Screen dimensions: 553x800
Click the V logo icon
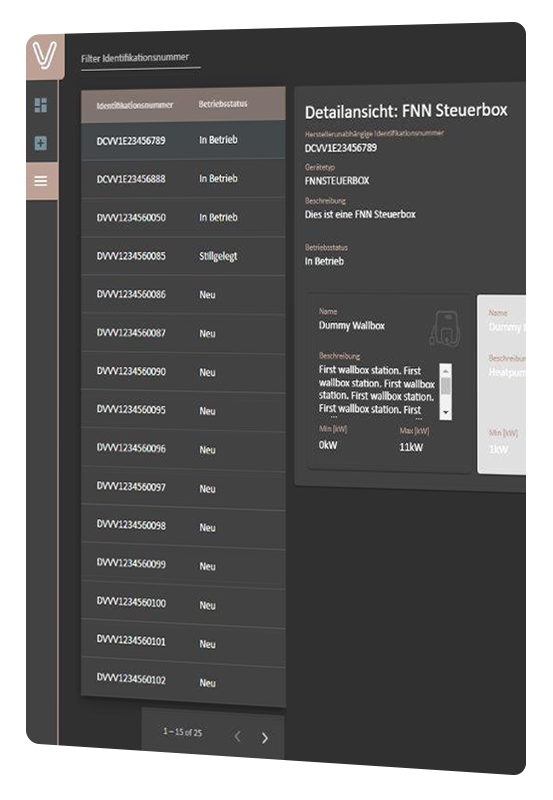44,55
